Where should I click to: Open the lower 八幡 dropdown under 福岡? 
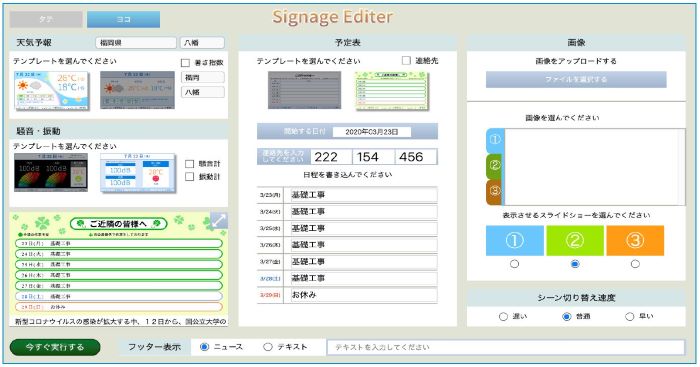click(203, 92)
